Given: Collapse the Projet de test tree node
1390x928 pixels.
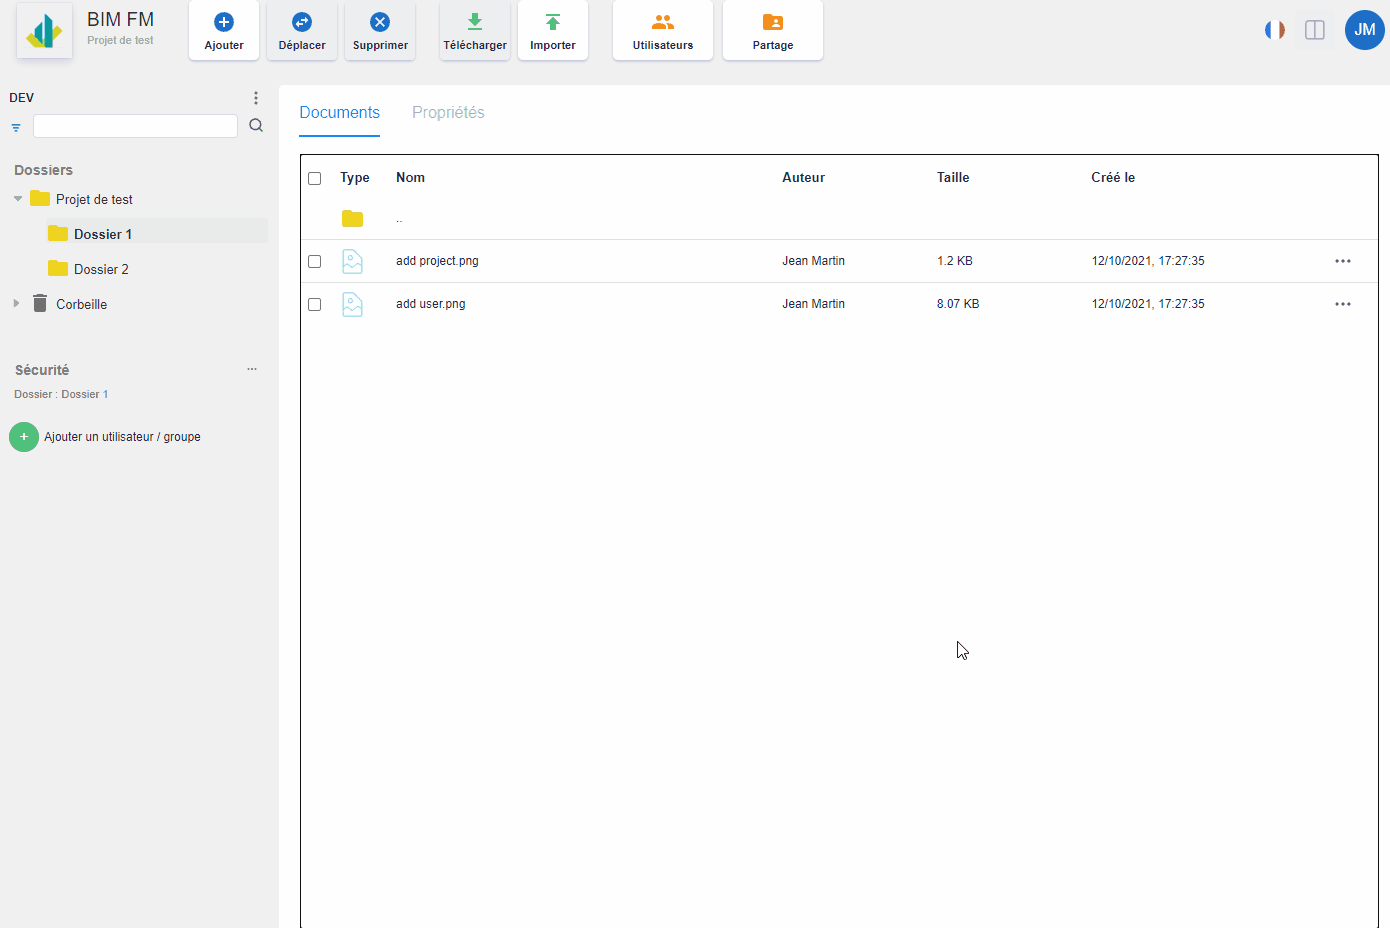Looking at the screenshot, I should [18, 199].
